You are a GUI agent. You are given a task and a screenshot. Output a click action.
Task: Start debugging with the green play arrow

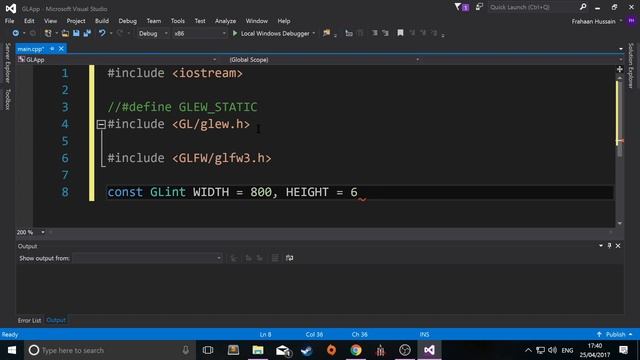[235, 33]
